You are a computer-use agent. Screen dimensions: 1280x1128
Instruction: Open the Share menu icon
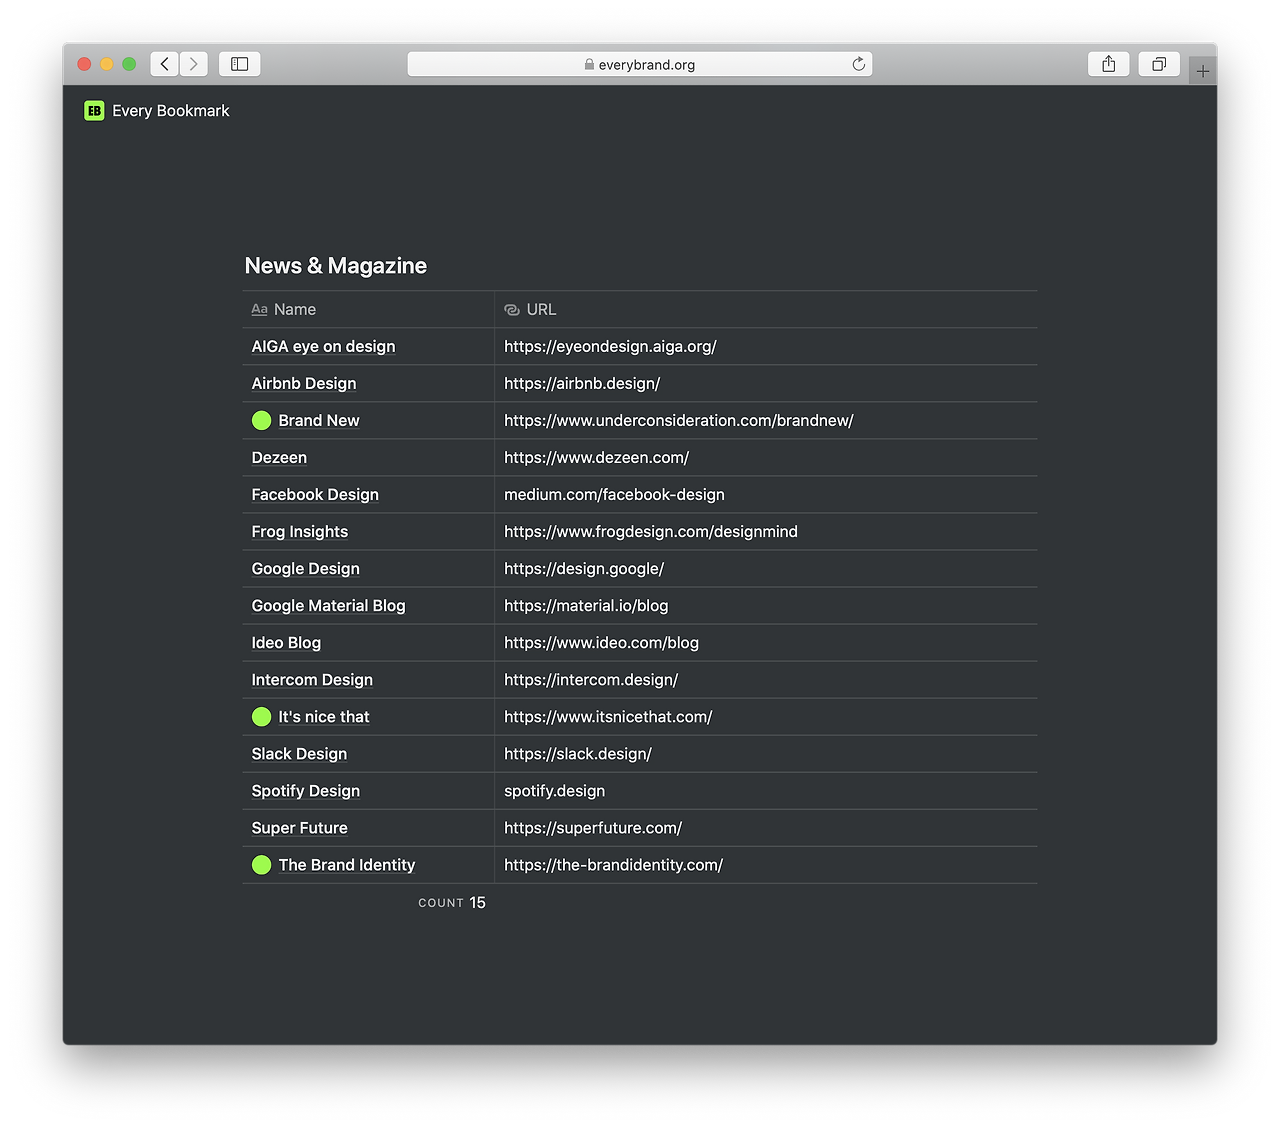pos(1109,64)
